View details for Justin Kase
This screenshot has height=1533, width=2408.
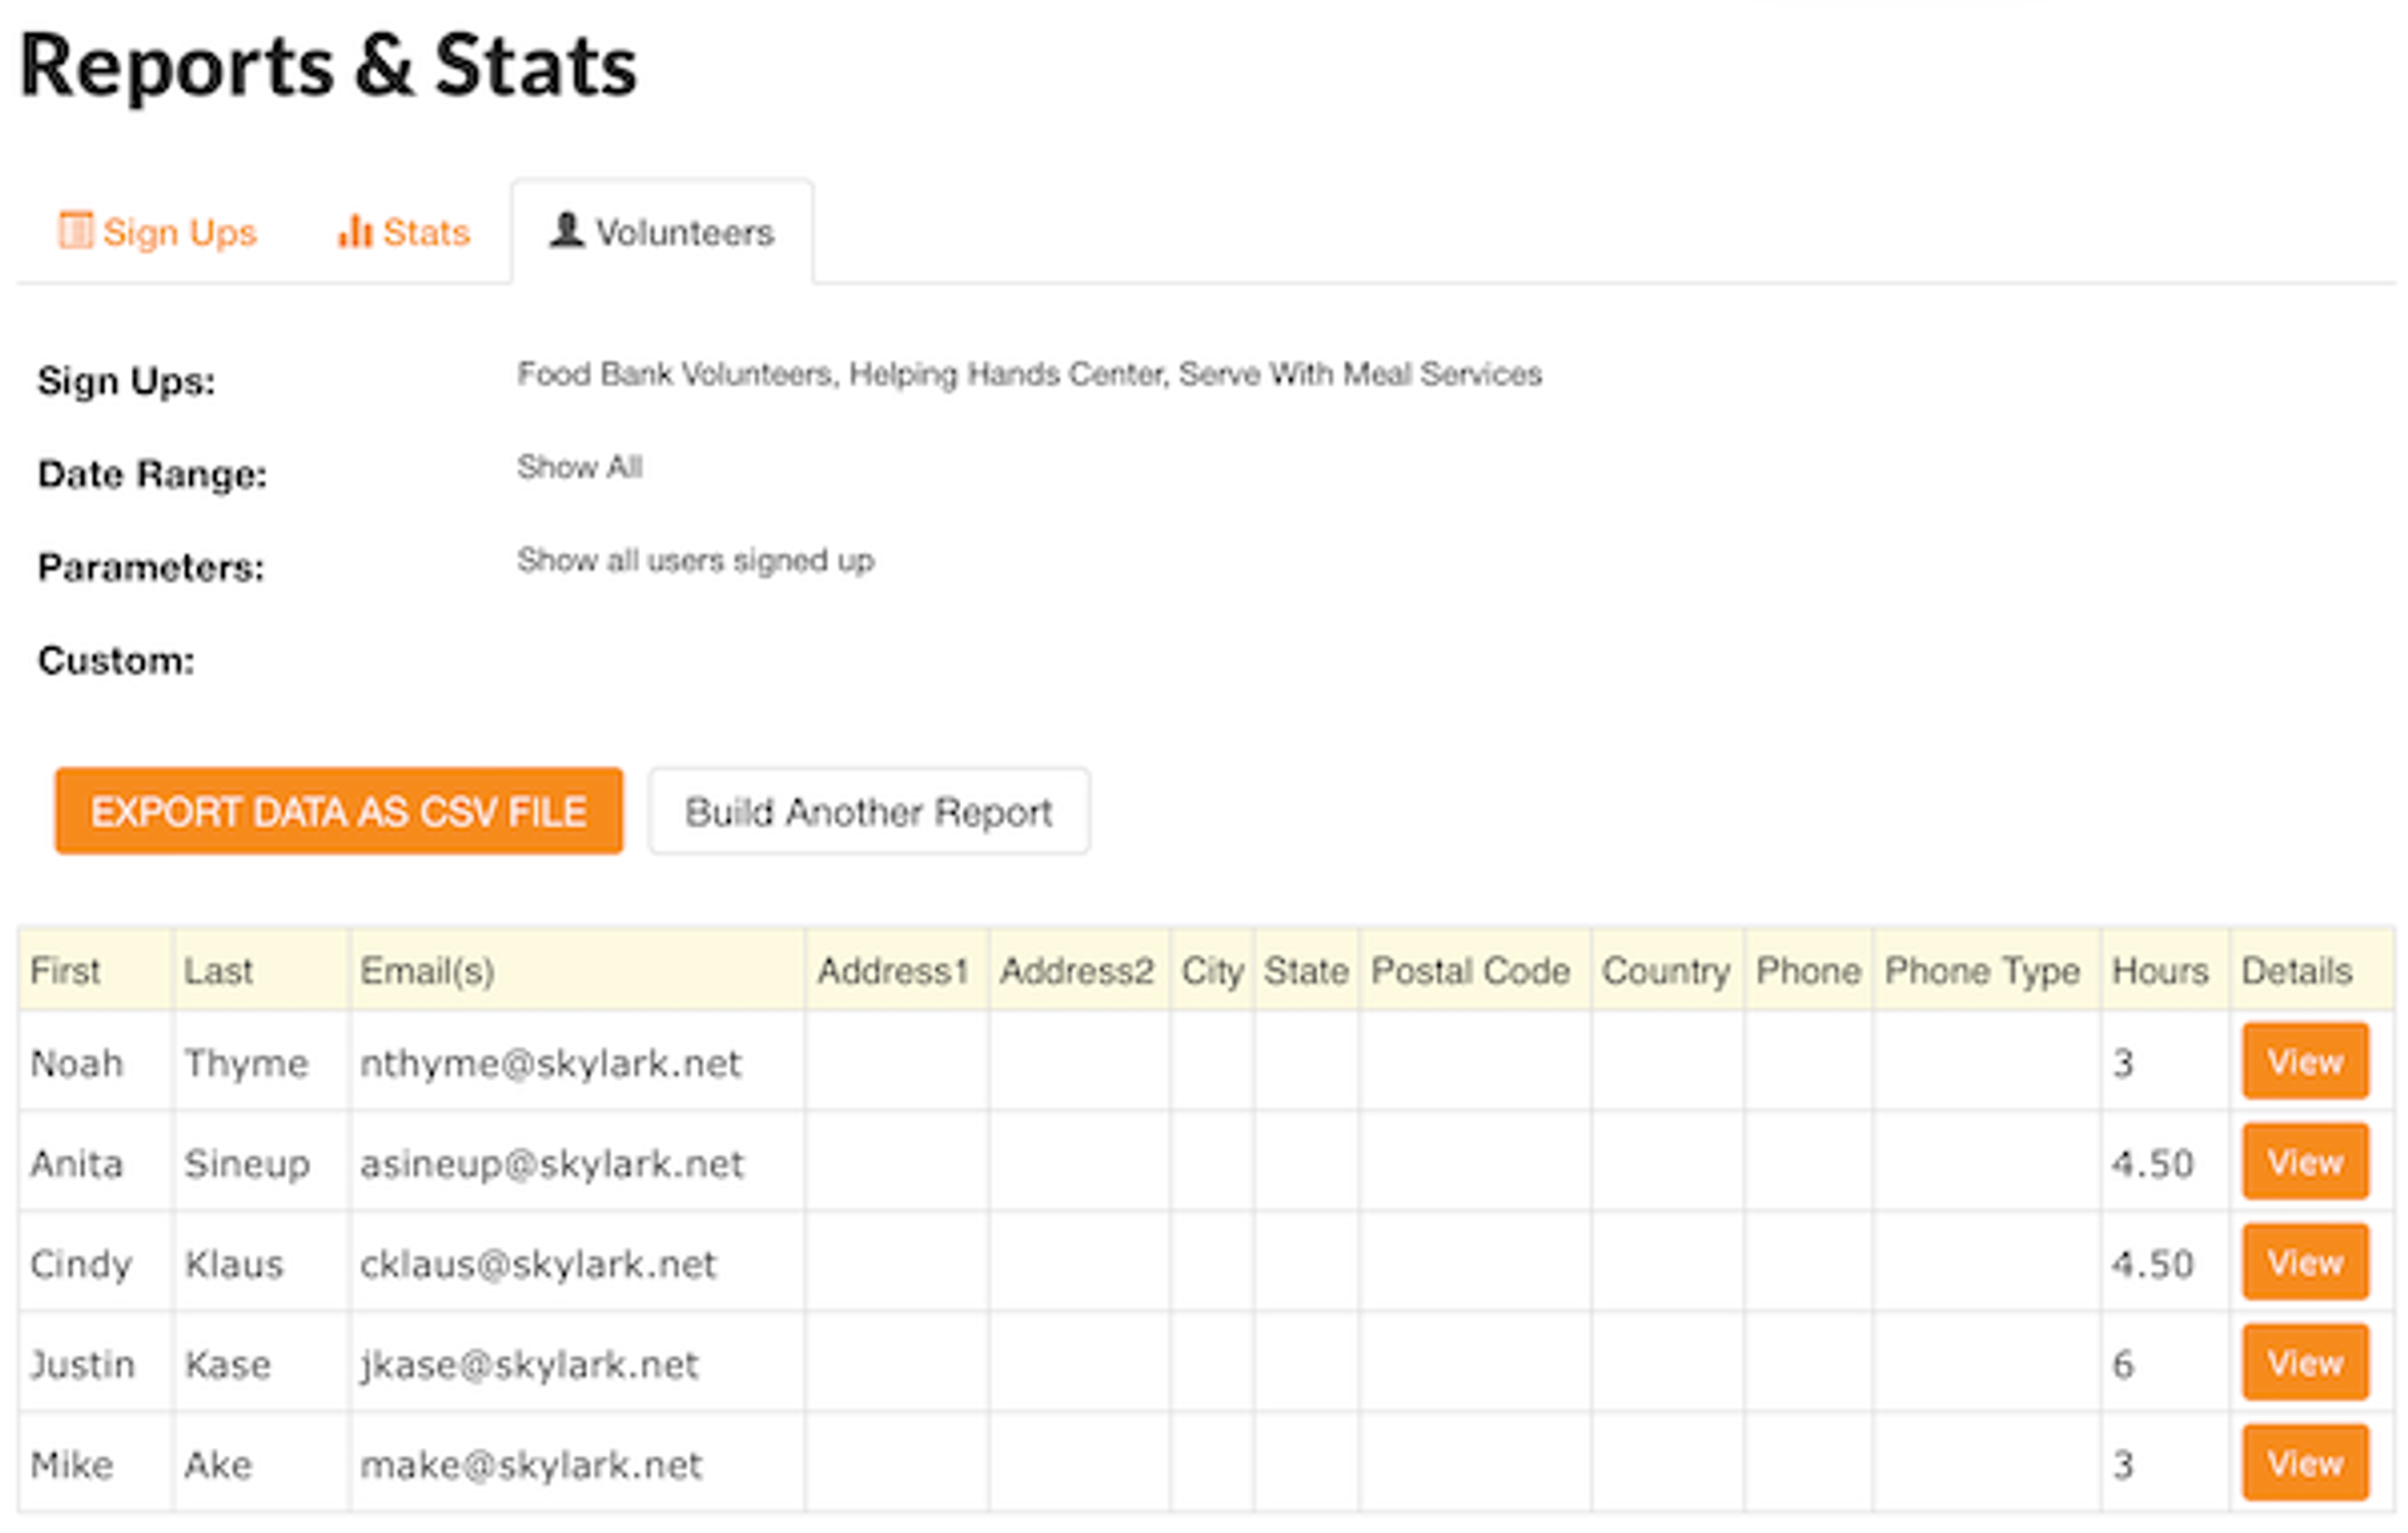click(x=2304, y=1363)
